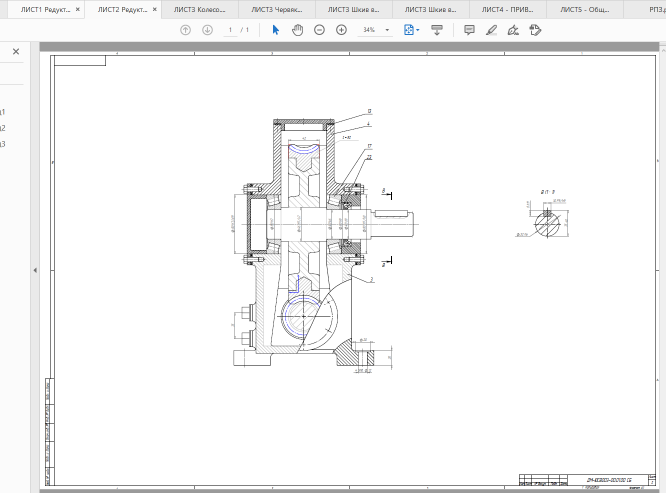Click the stamp tool icon
The height and width of the screenshot is (493, 666).
535,30
